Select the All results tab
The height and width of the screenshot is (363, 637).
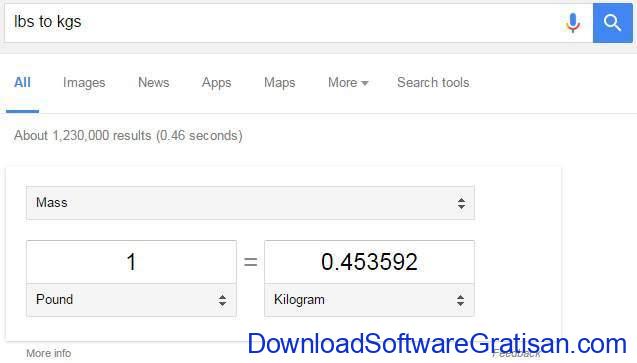pyautogui.click(x=22, y=82)
